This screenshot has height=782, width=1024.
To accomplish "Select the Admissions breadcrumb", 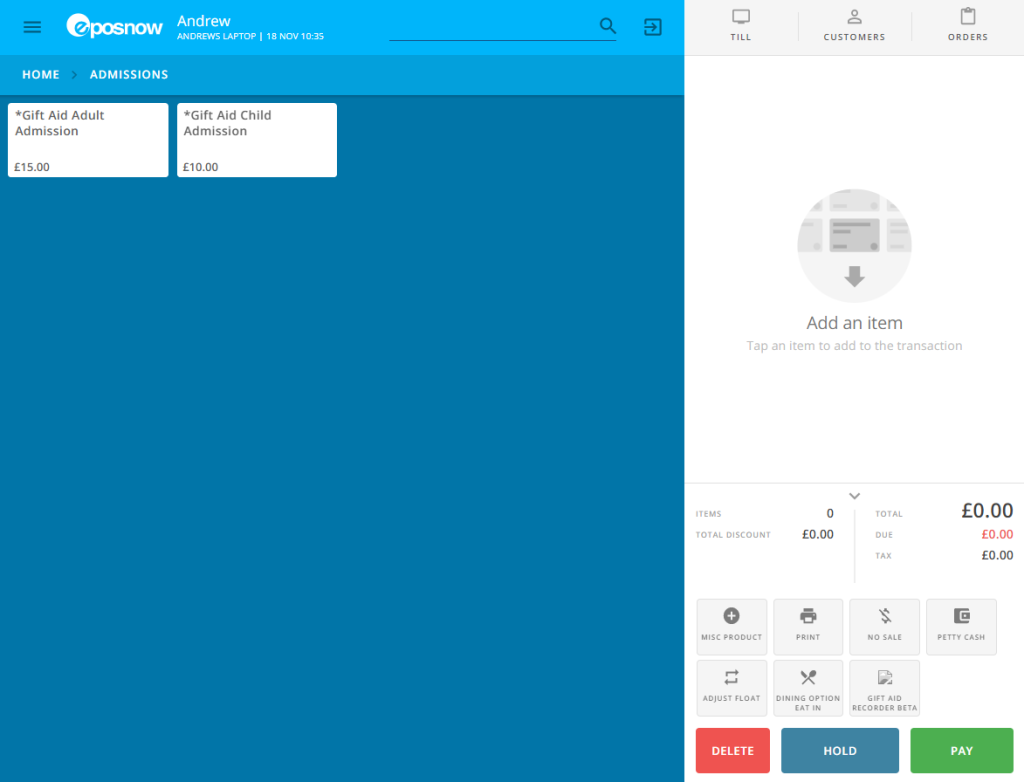I will pyautogui.click(x=129, y=74).
